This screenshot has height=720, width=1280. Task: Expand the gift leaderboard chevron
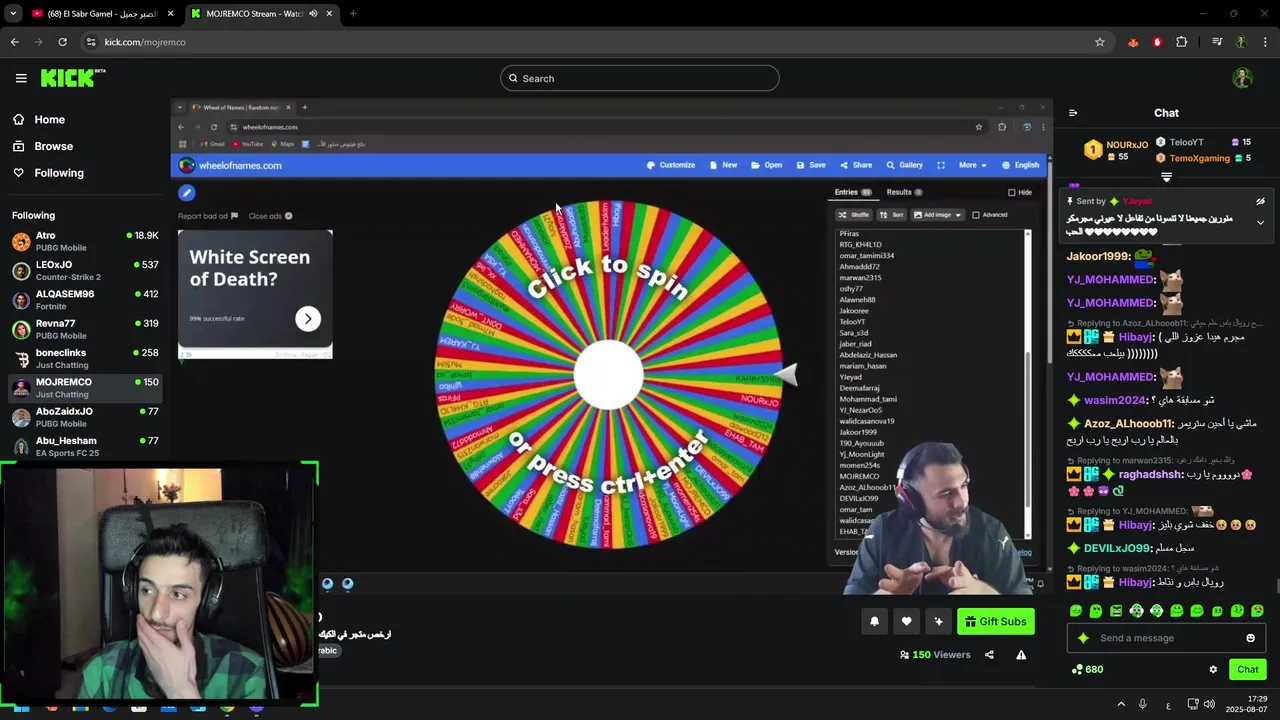(1166, 177)
